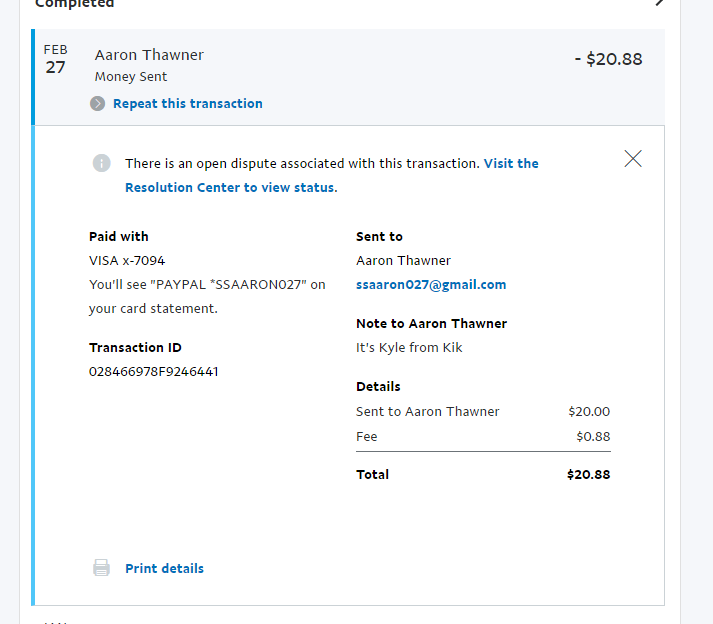Viewport: 713px width, 624px height.
Task: Click the bold Total $20.88 value
Action: (x=588, y=474)
